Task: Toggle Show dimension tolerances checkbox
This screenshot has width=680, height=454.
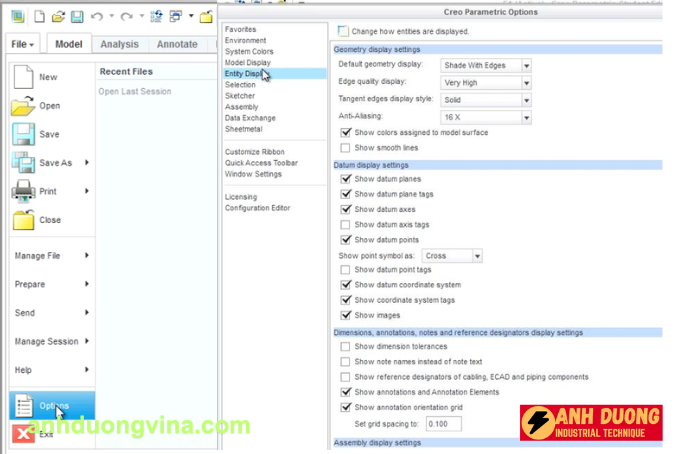Action: [x=346, y=346]
